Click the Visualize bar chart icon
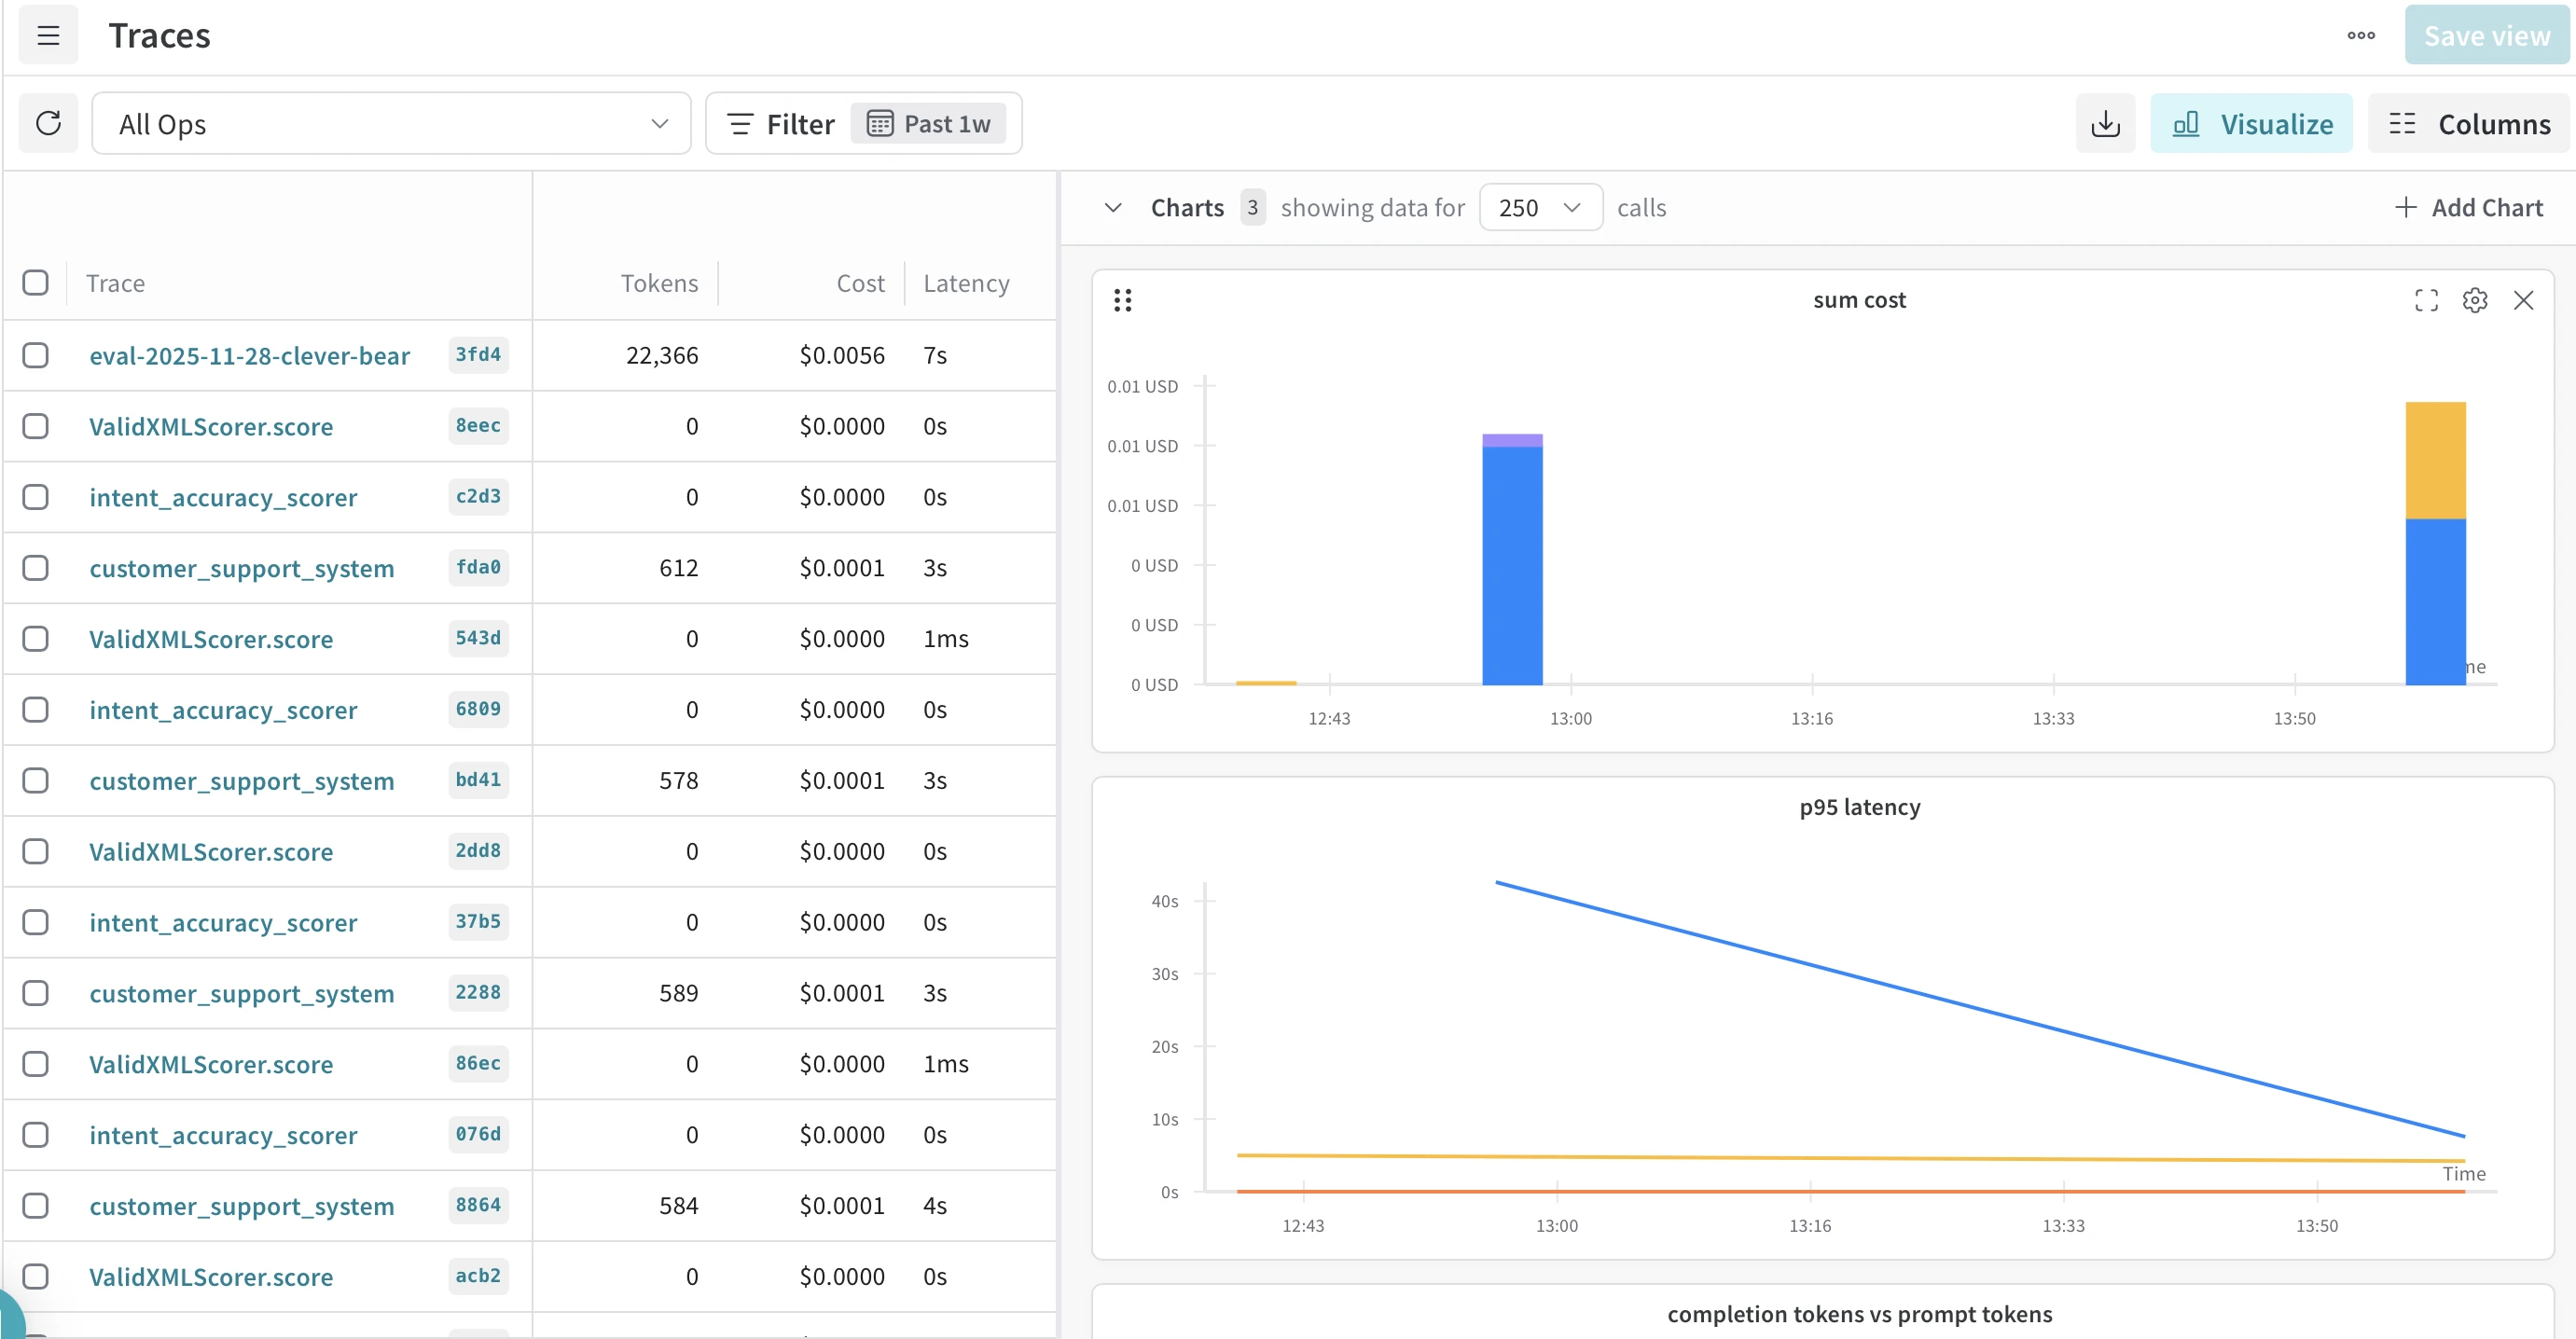This screenshot has height=1339, width=2576. click(x=2186, y=124)
